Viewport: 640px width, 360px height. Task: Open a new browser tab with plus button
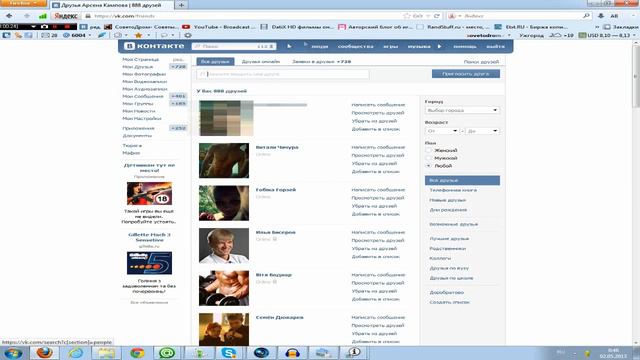pyautogui.click(x=181, y=5)
